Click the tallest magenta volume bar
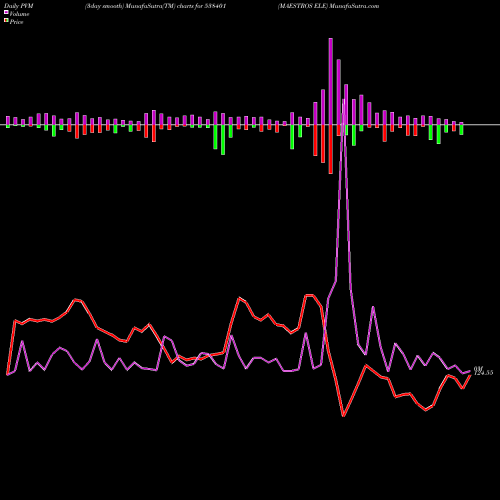The image size is (500, 500). (x=331, y=81)
